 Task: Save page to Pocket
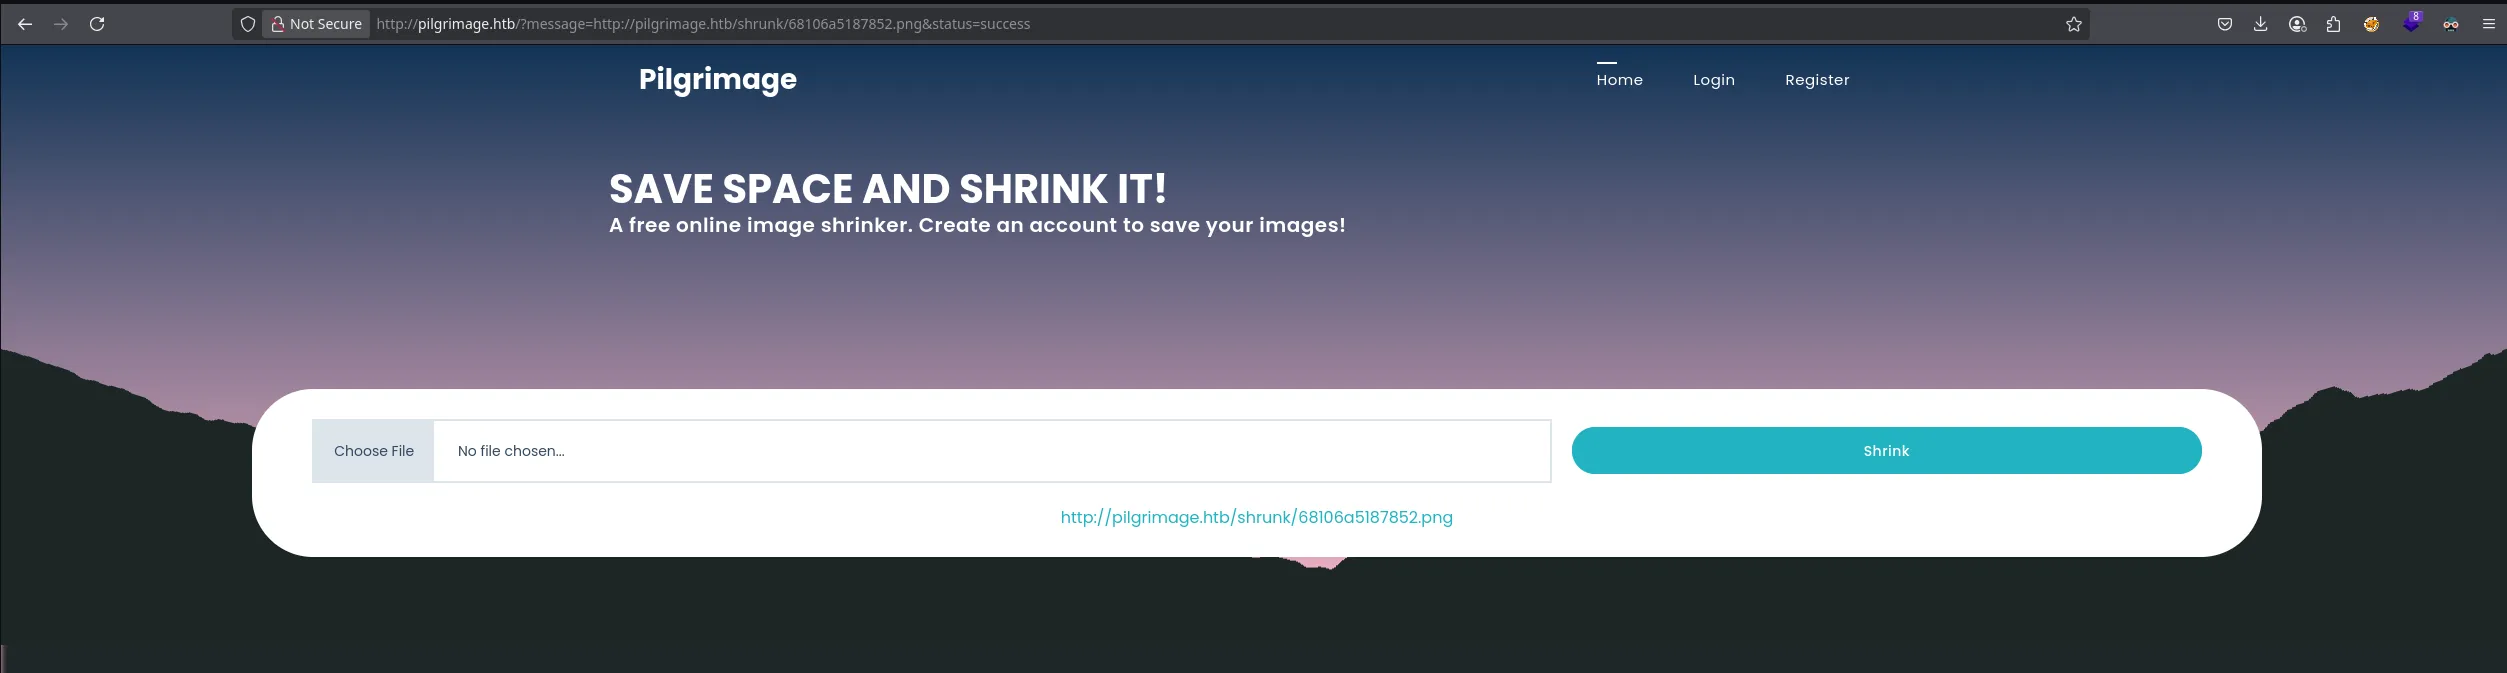pyautogui.click(x=2224, y=24)
